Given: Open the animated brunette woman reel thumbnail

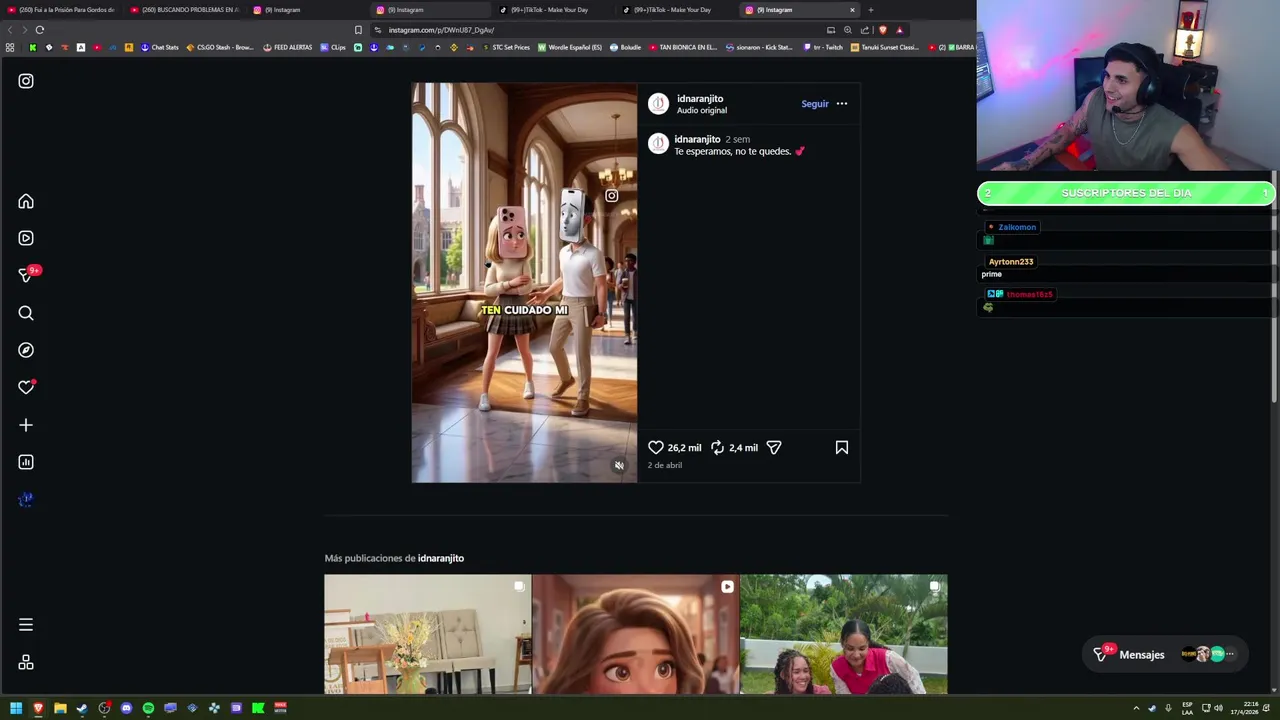Looking at the screenshot, I should [x=635, y=634].
